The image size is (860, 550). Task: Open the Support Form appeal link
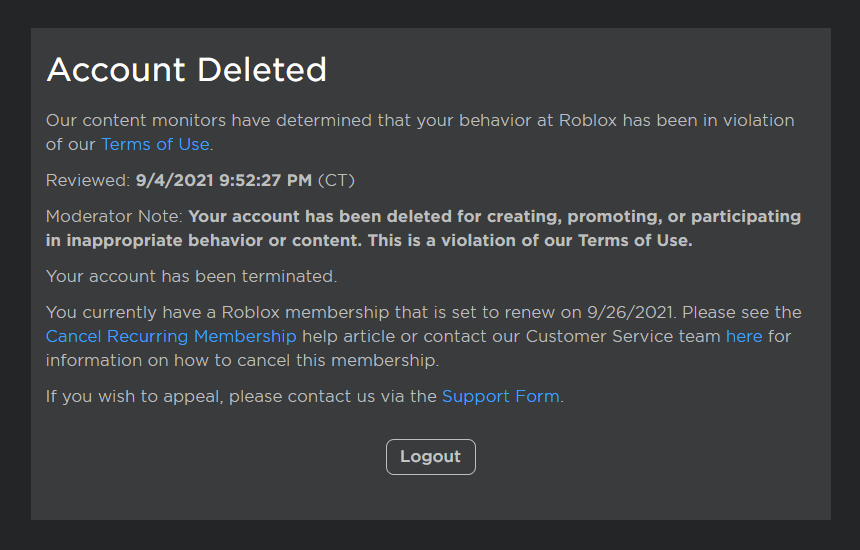point(500,396)
